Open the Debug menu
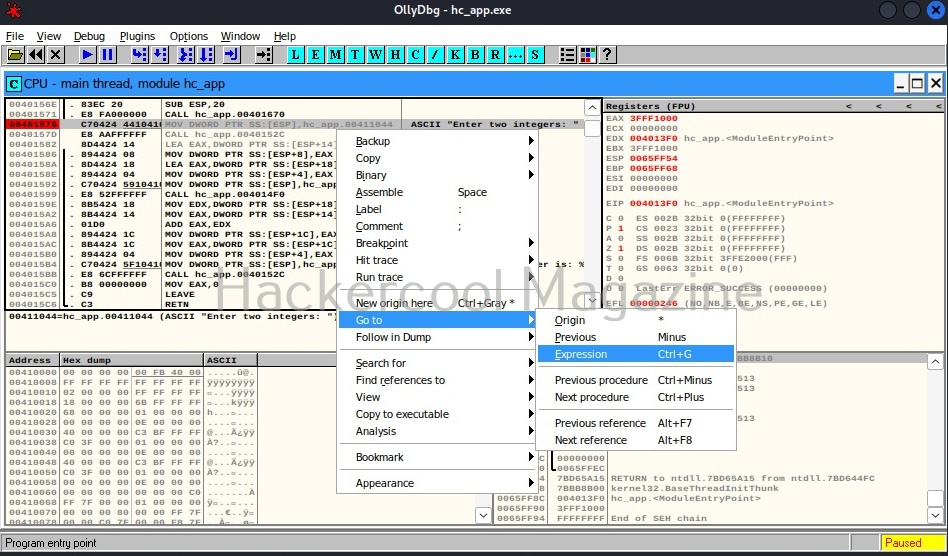The height and width of the screenshot is (556, 948). (x=89, y=36)
